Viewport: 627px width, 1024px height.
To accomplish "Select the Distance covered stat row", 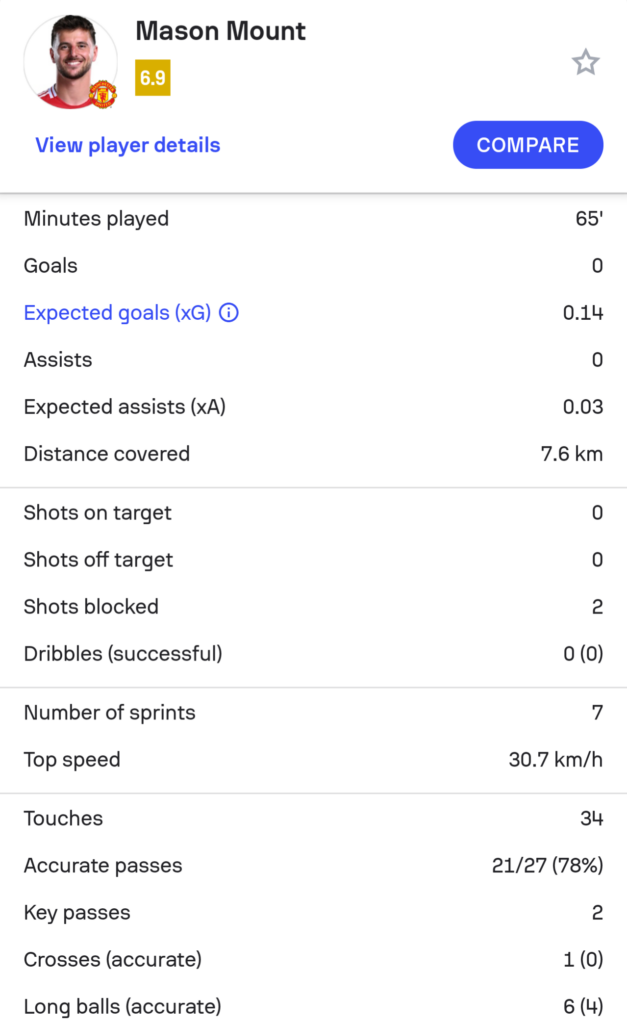I will tap(313, 454).
